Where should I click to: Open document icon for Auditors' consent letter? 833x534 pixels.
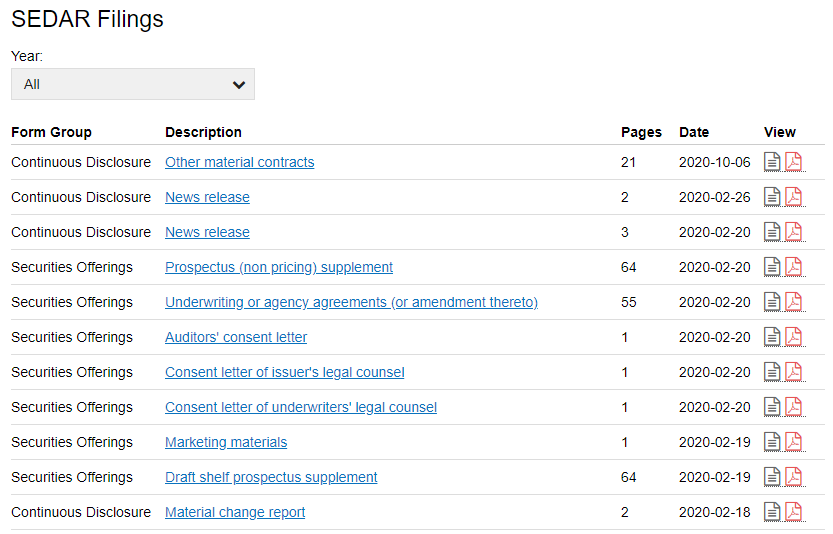point(773,337)
